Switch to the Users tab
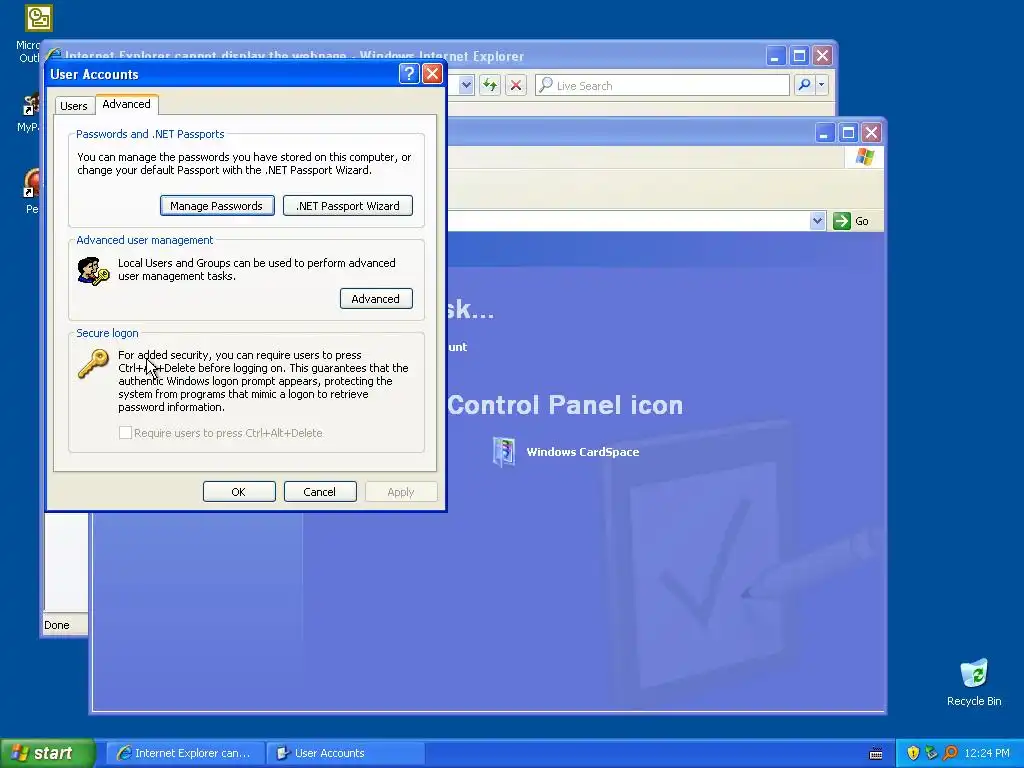1024x768 pixels. [74, 106]
